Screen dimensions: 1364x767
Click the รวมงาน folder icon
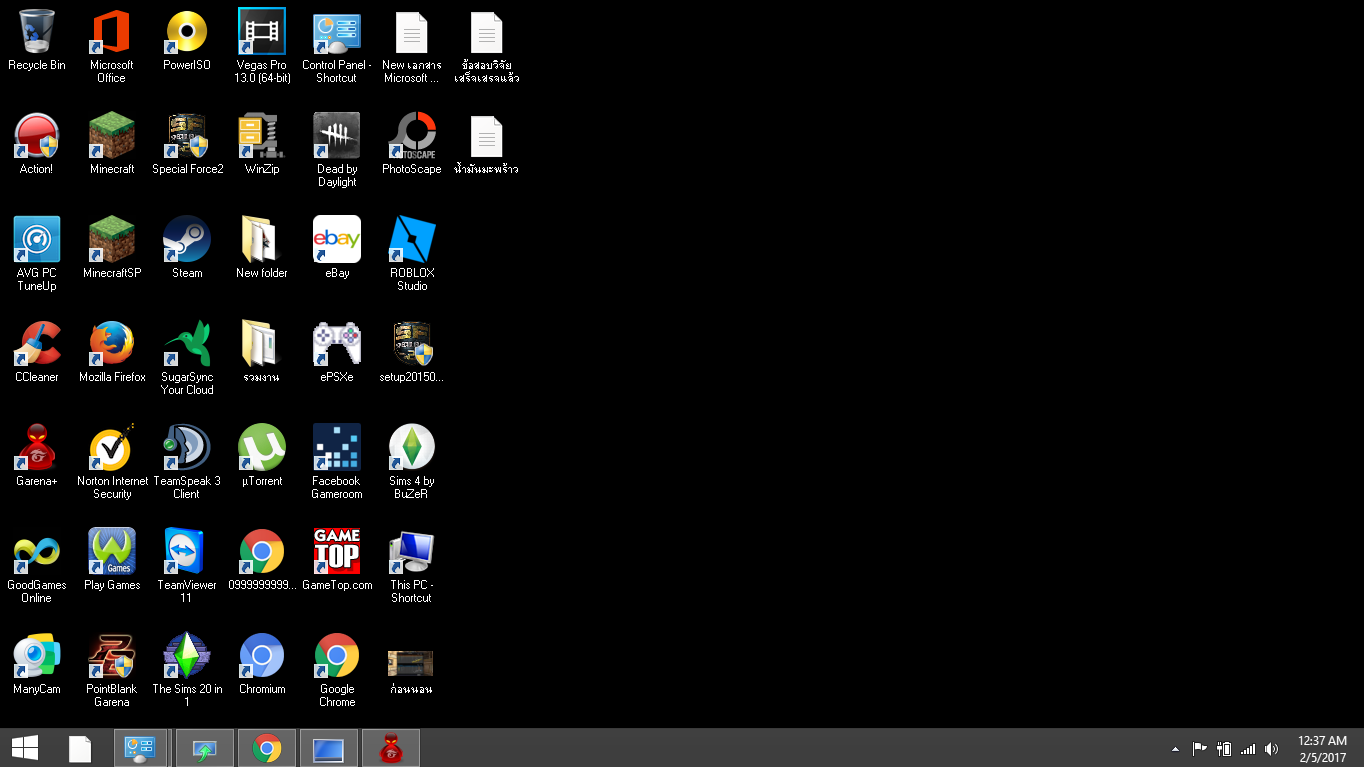(262, 344)
